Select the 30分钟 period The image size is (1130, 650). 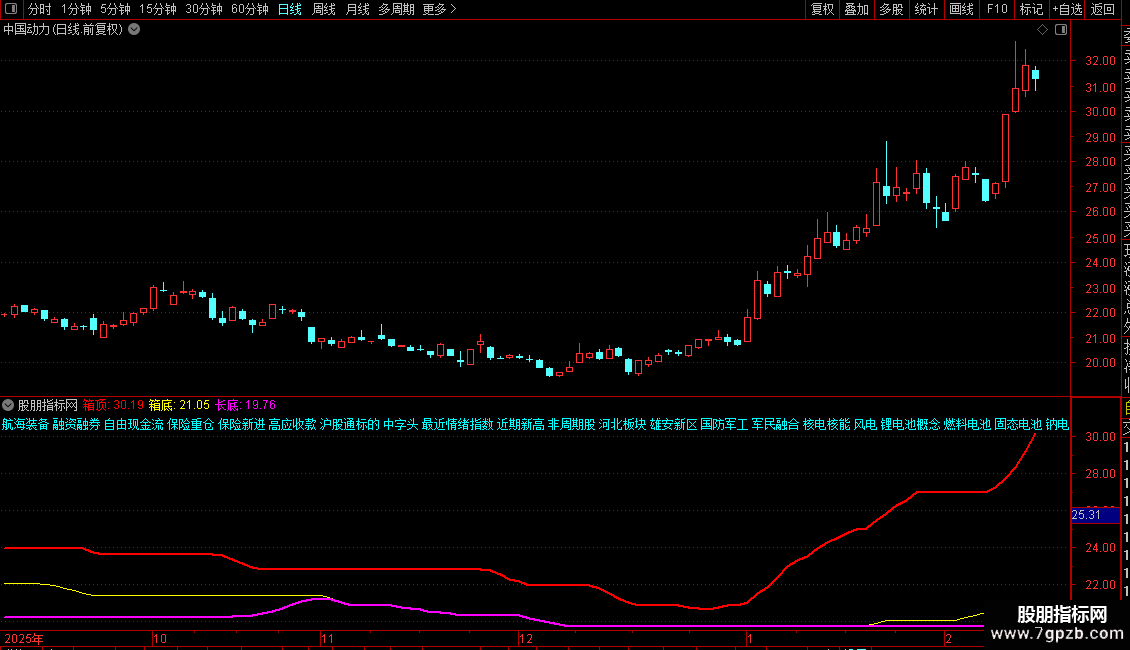[204, 9]
